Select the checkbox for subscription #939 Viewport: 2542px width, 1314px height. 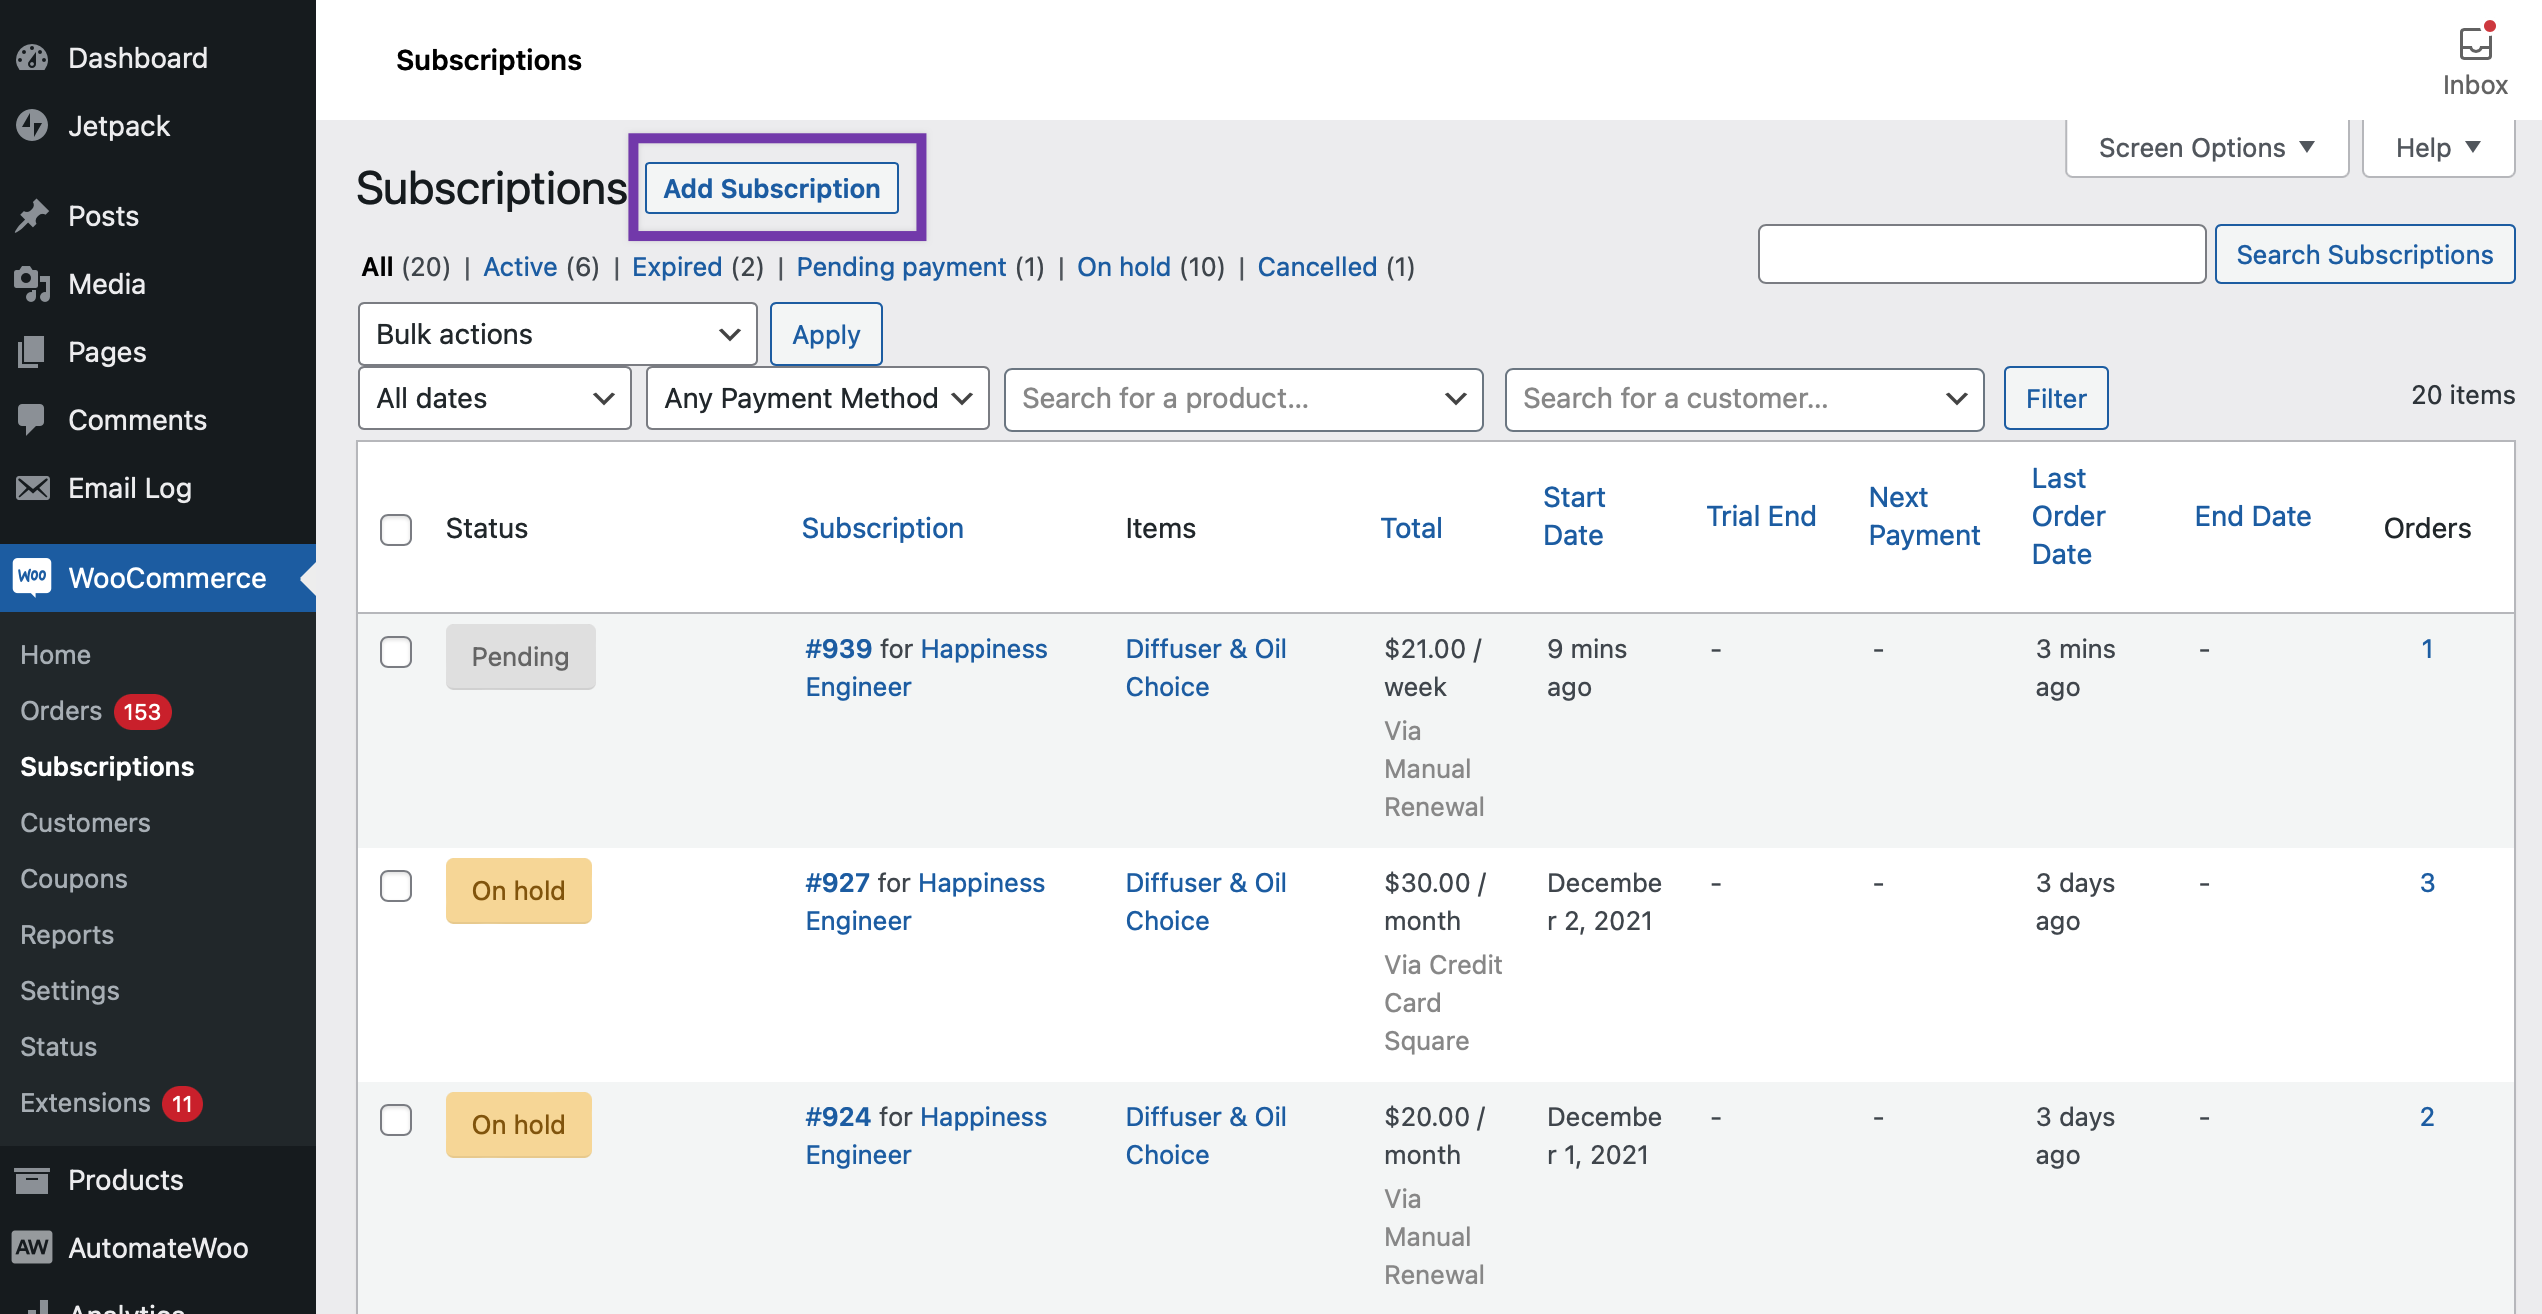(x=395, y=652)
